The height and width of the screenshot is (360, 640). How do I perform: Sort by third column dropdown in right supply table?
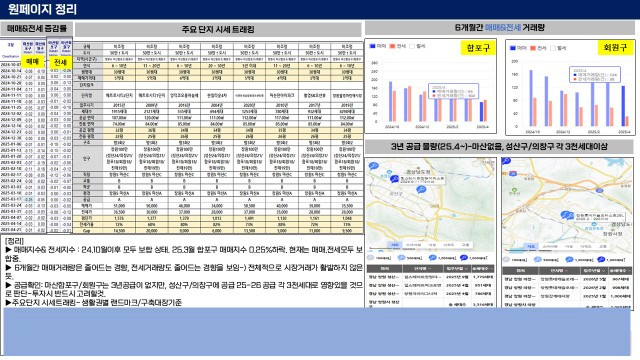click(603, 271)
